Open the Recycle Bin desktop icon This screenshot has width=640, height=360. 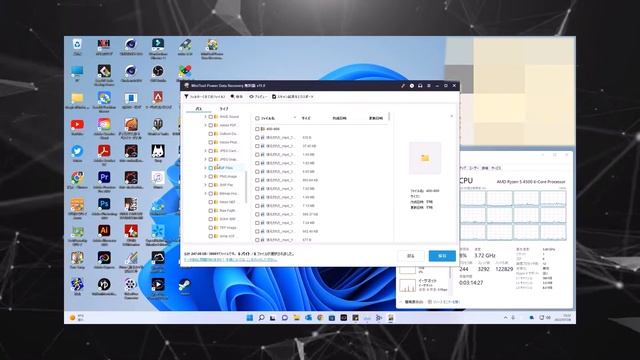[x=77, y=47]
